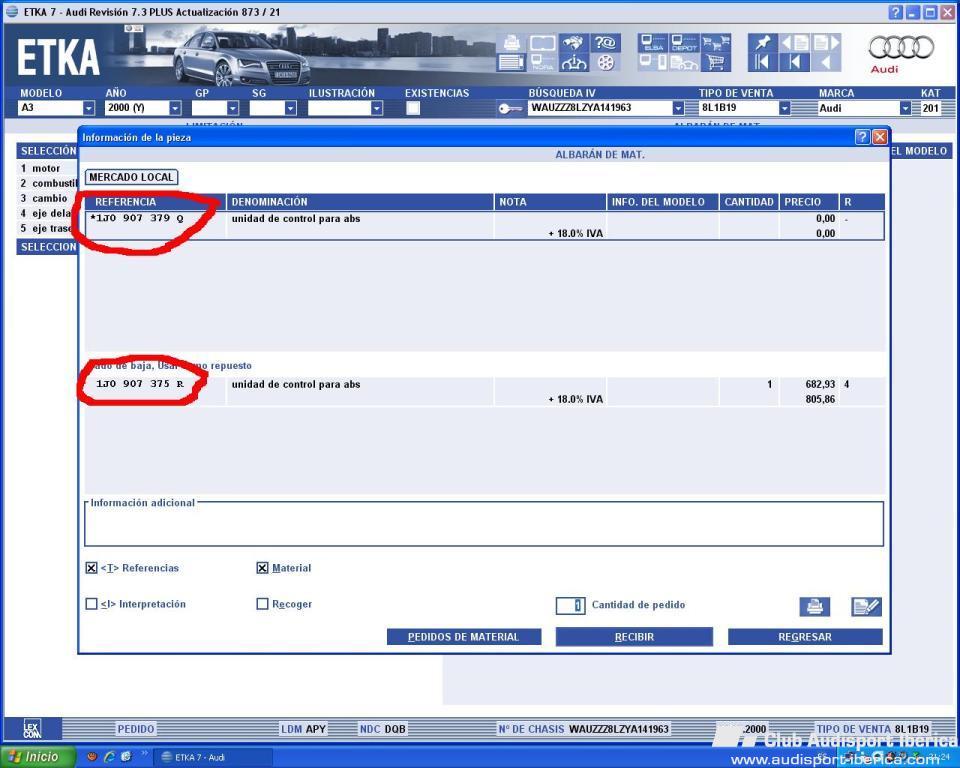This screenshot has width=960, height=768.
Task: Click the price 682,93
Action: click(x=820, y=385)
